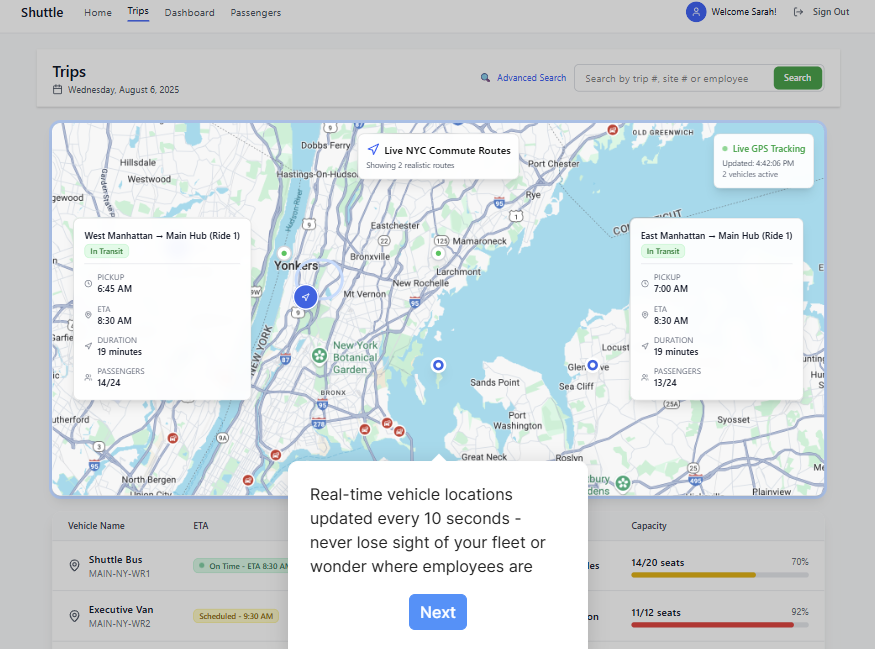Screen dimensions: 875x649
Task: Click the Capacity column header
Action: (648, 526)
